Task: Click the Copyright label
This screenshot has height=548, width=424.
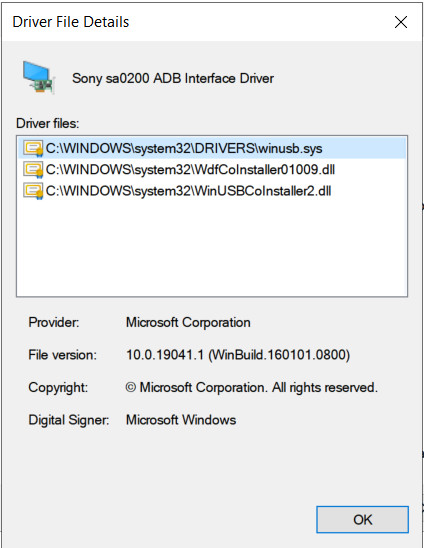Action: (x=58, y=387)
